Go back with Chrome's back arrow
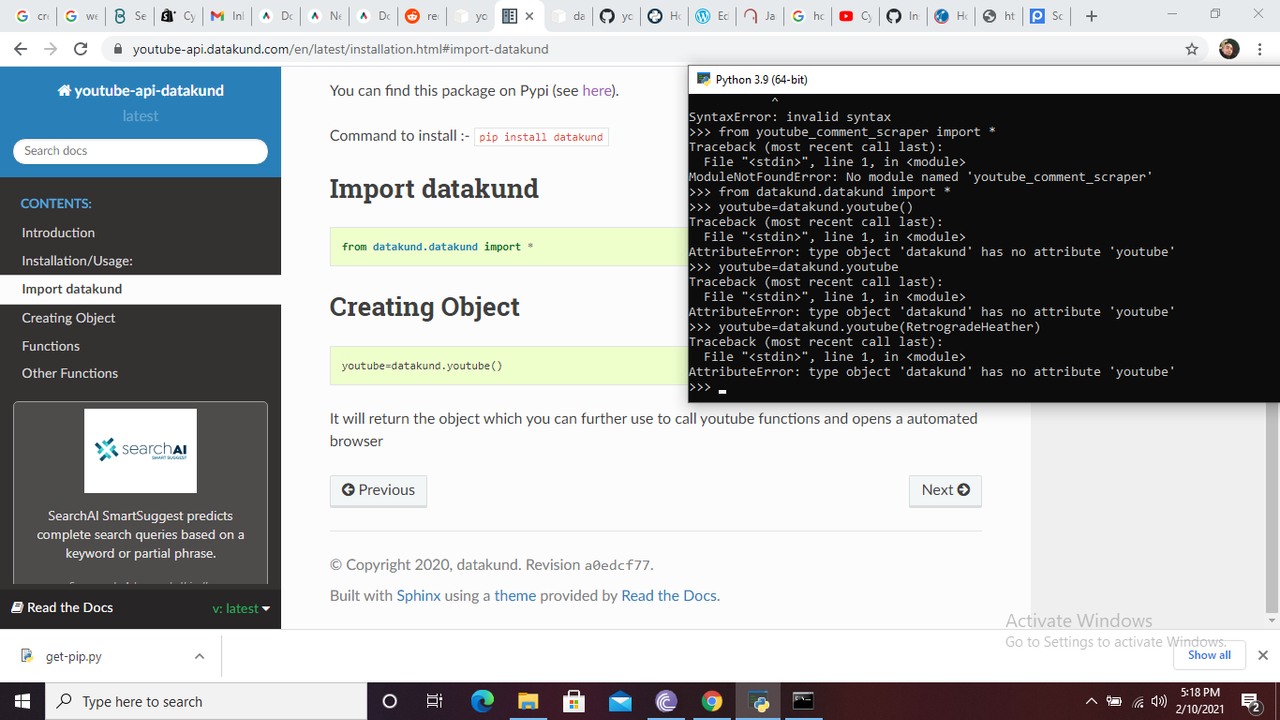 pyautogui.click(x=21, y=49)
